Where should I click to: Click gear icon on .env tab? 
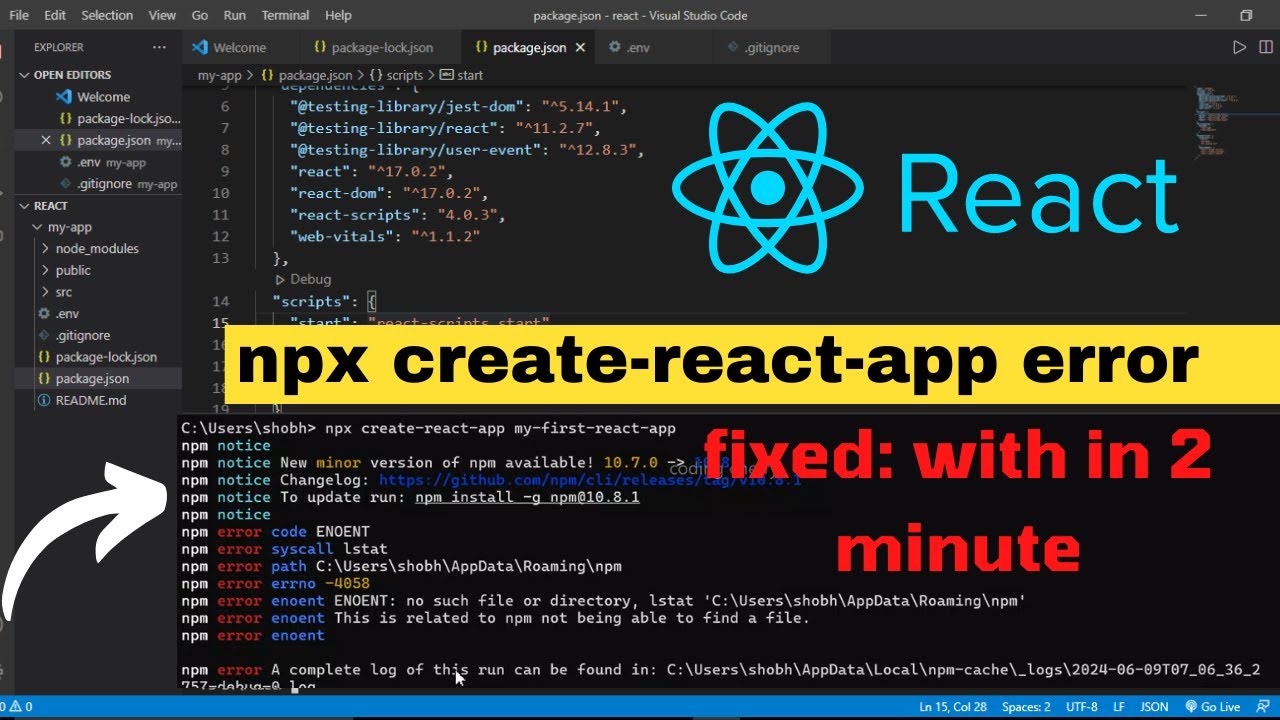click(x=615, y=47)
